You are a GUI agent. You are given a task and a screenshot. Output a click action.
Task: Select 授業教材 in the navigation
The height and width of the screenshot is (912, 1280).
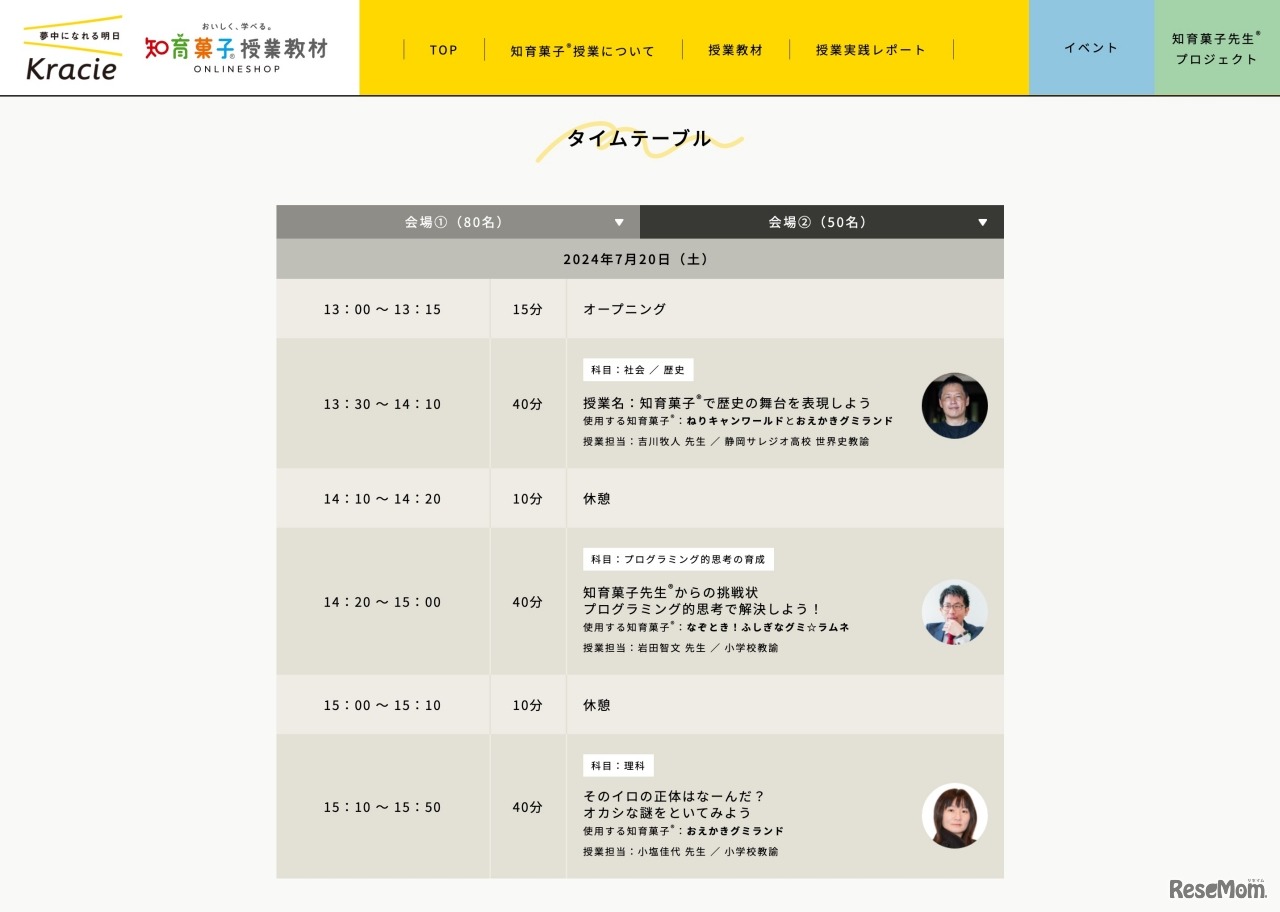coord(736,50)
